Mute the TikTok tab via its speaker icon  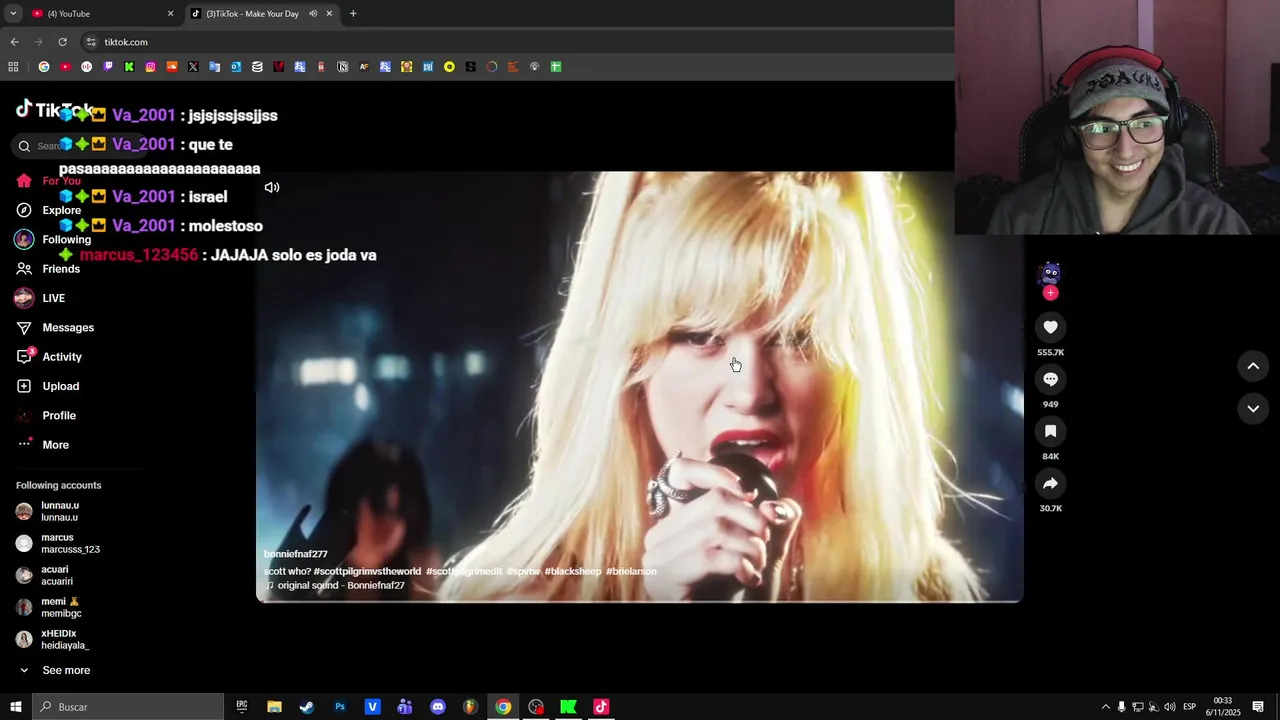313,14
